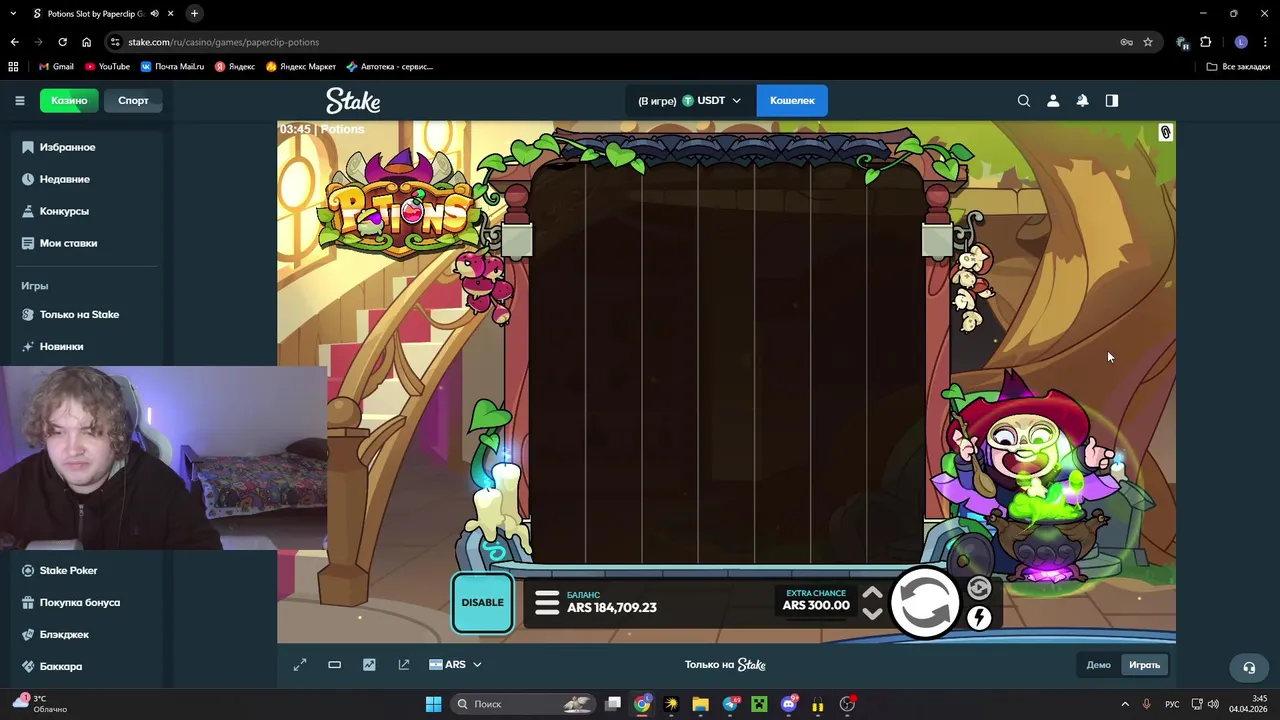
Task: Open YouTube bookmark
Action: pos(107,66)
